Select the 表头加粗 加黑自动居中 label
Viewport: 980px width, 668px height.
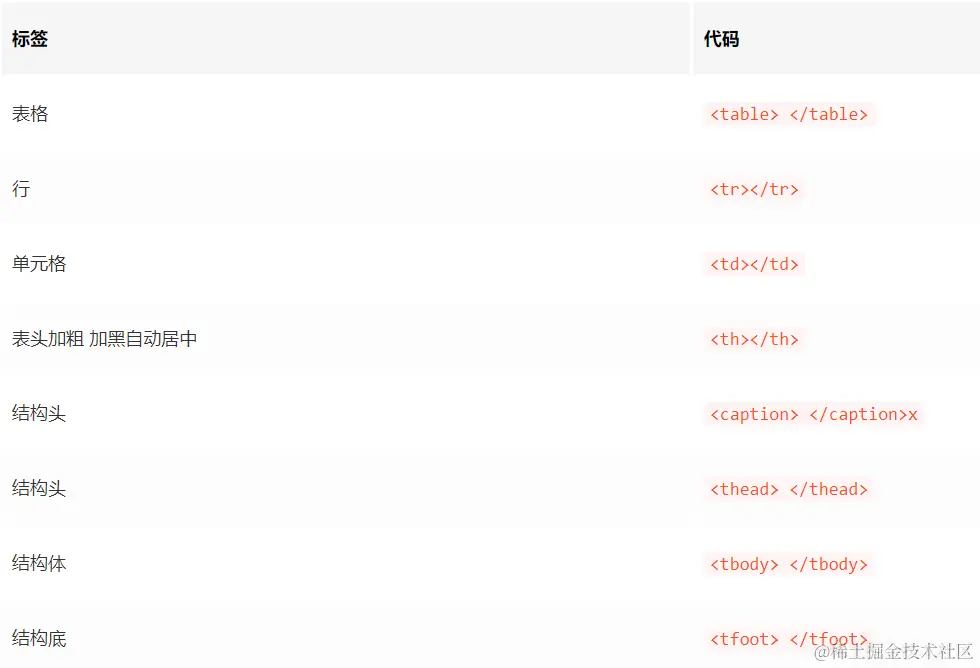click(x=104, y=339)
